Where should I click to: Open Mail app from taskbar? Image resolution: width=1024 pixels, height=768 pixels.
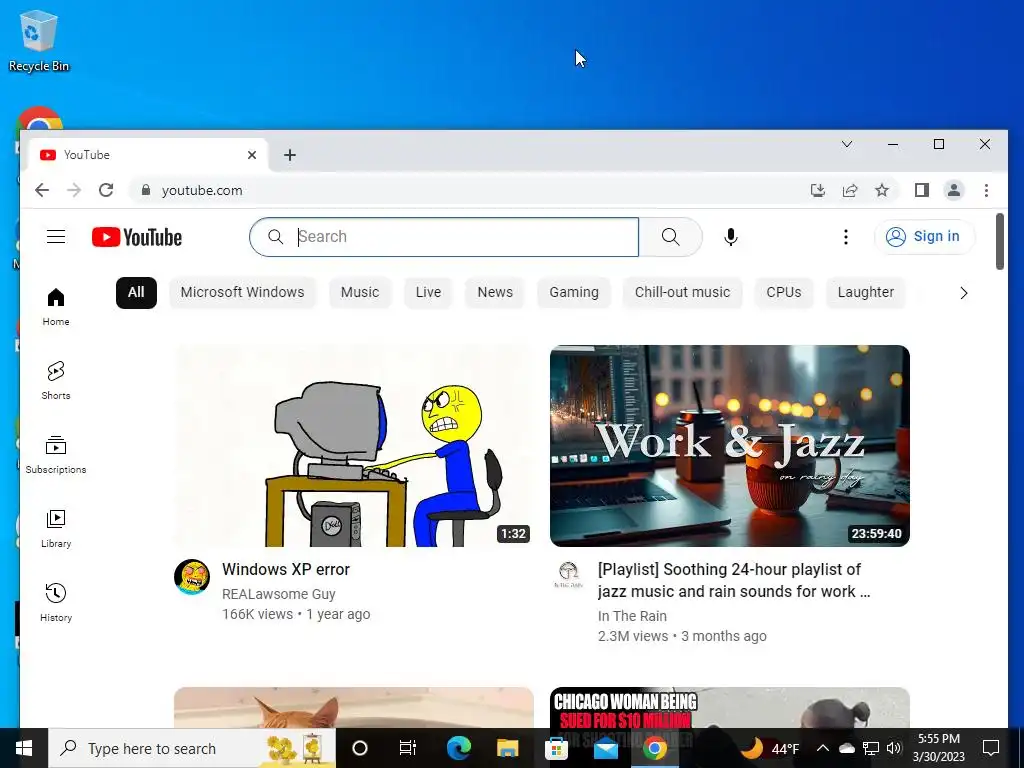click(605, 748)
